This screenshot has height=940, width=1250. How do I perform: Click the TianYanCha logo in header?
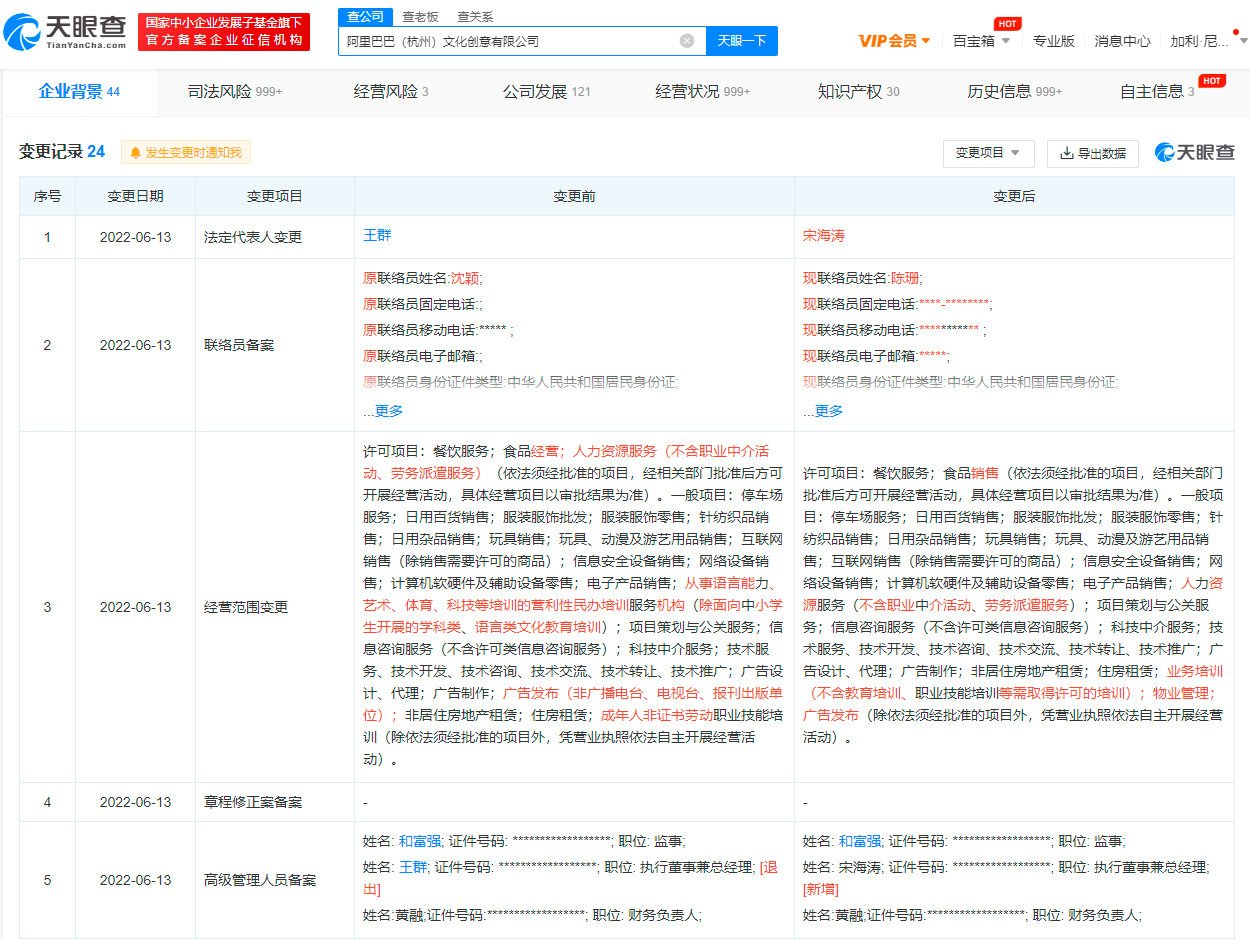click(x=65, y=32)
